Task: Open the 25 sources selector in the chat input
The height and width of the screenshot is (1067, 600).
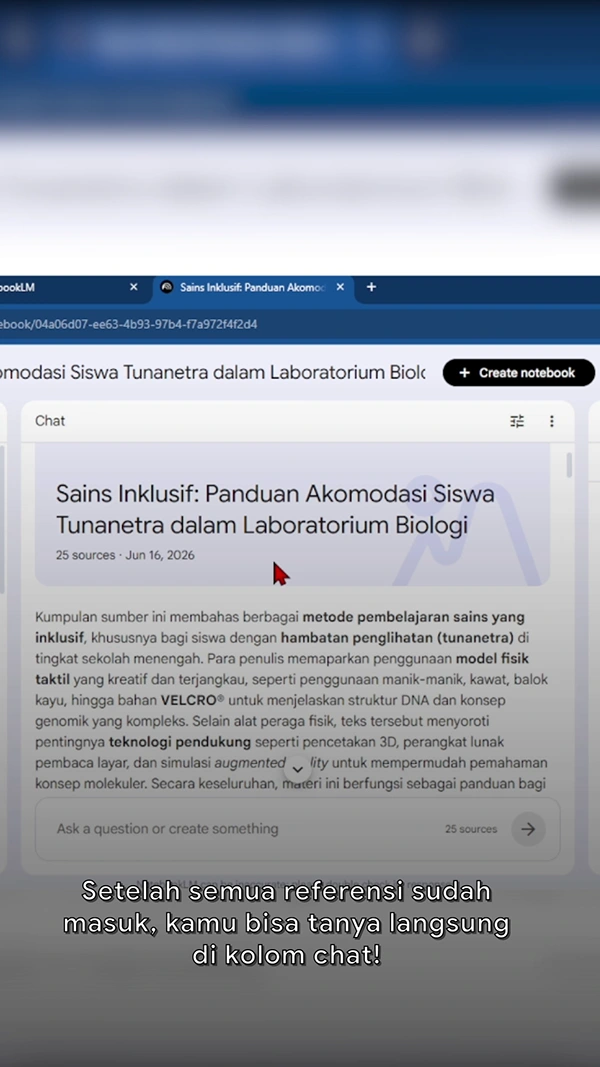Action: pyautogui.click(x=471, y=829)
